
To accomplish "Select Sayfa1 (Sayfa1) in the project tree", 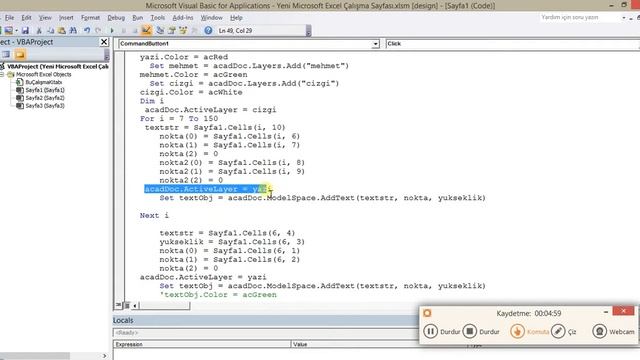I will pyautogui.click(x=45, y=90).
